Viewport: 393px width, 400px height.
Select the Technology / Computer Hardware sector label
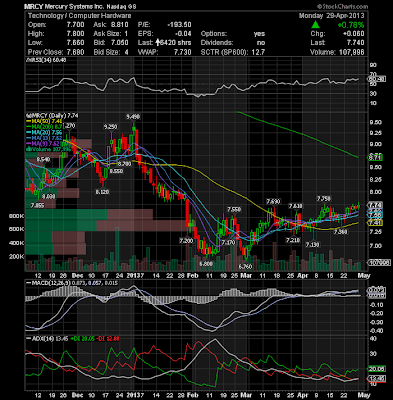pyautogui.click(x=79, y=16)
